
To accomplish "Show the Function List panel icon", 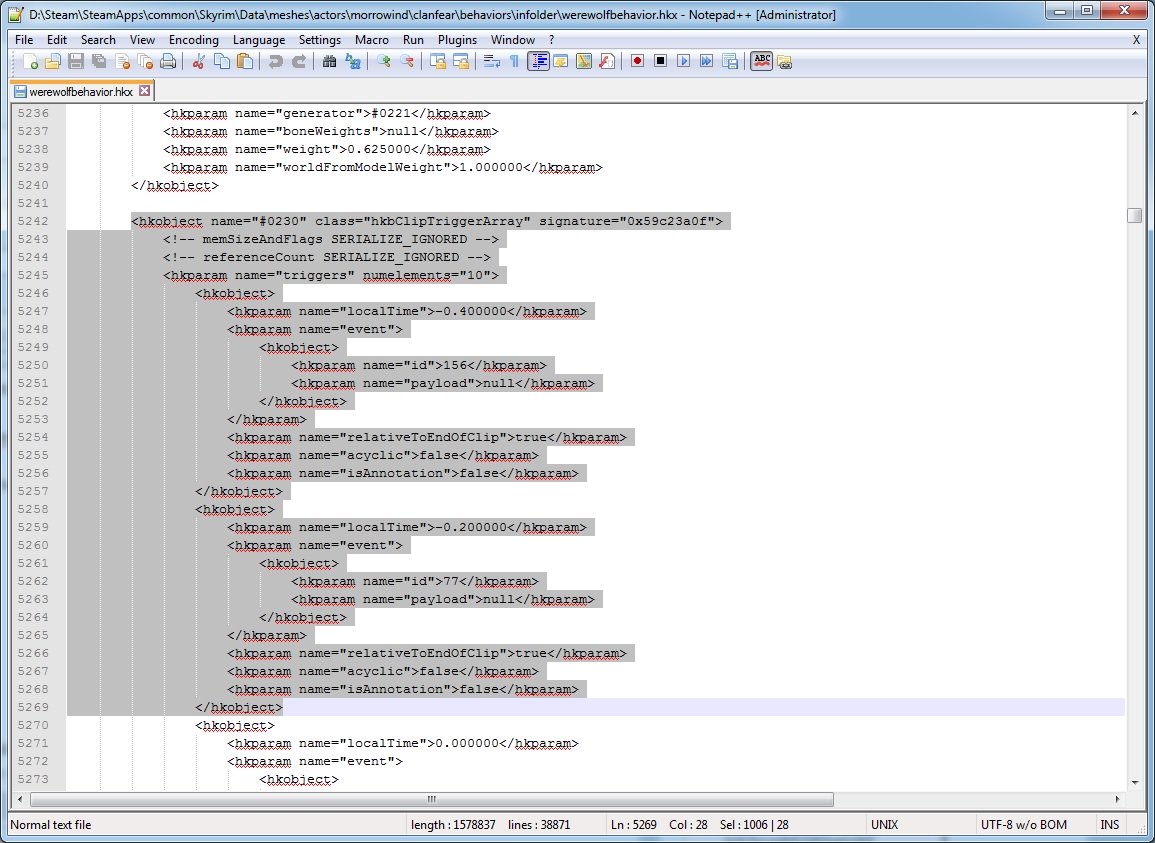I will (x=607, y=62).
